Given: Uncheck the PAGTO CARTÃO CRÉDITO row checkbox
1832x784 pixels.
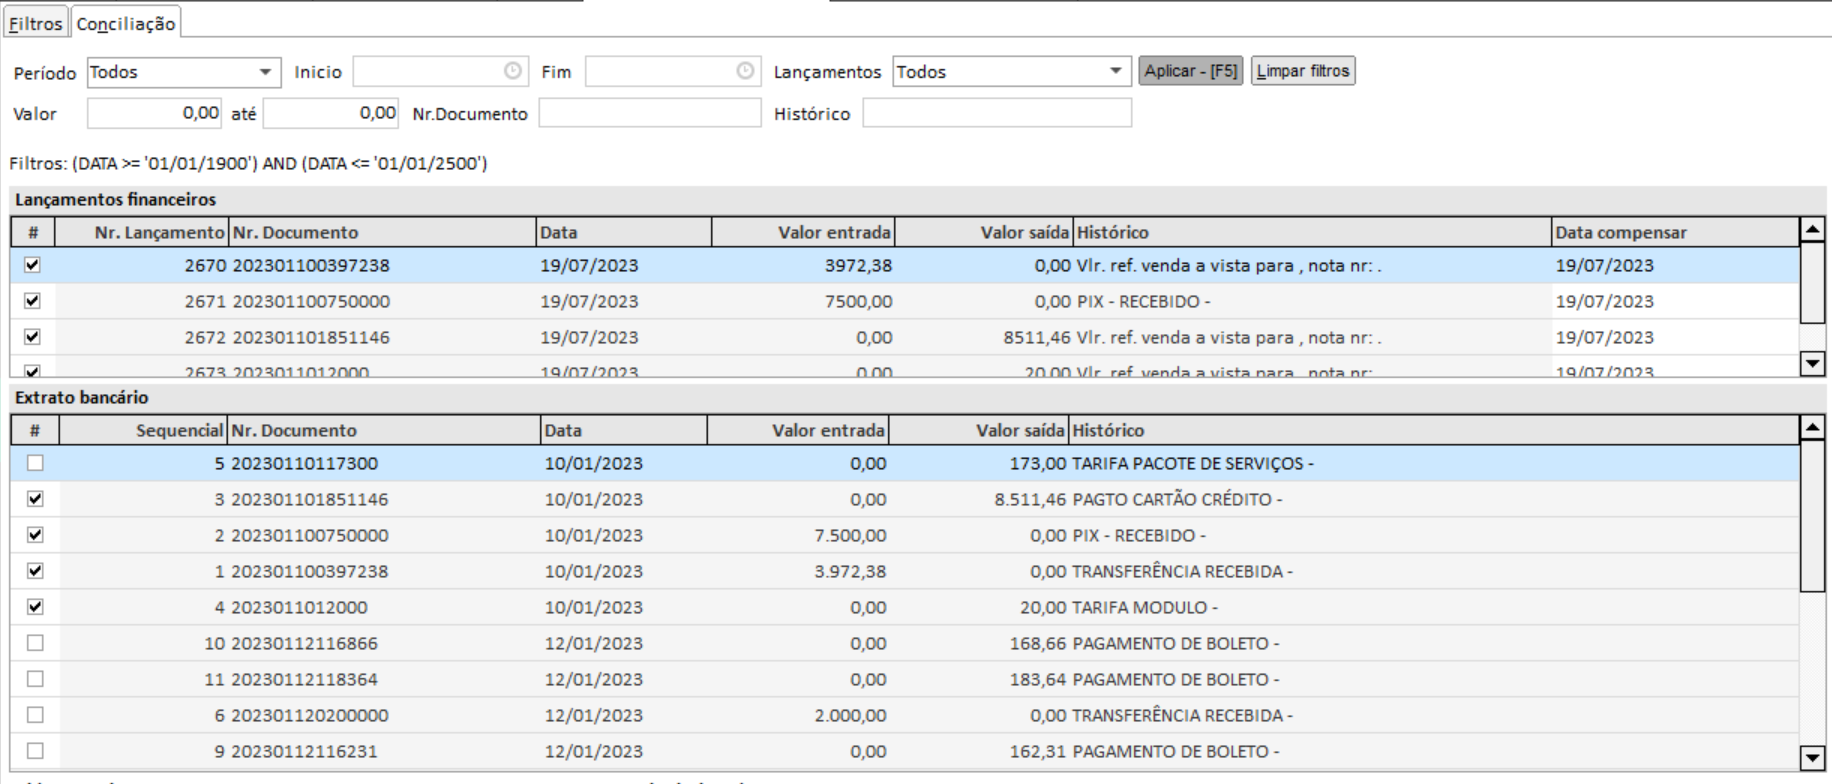Looking at the screenshot, I should click(x=35, y=499).
